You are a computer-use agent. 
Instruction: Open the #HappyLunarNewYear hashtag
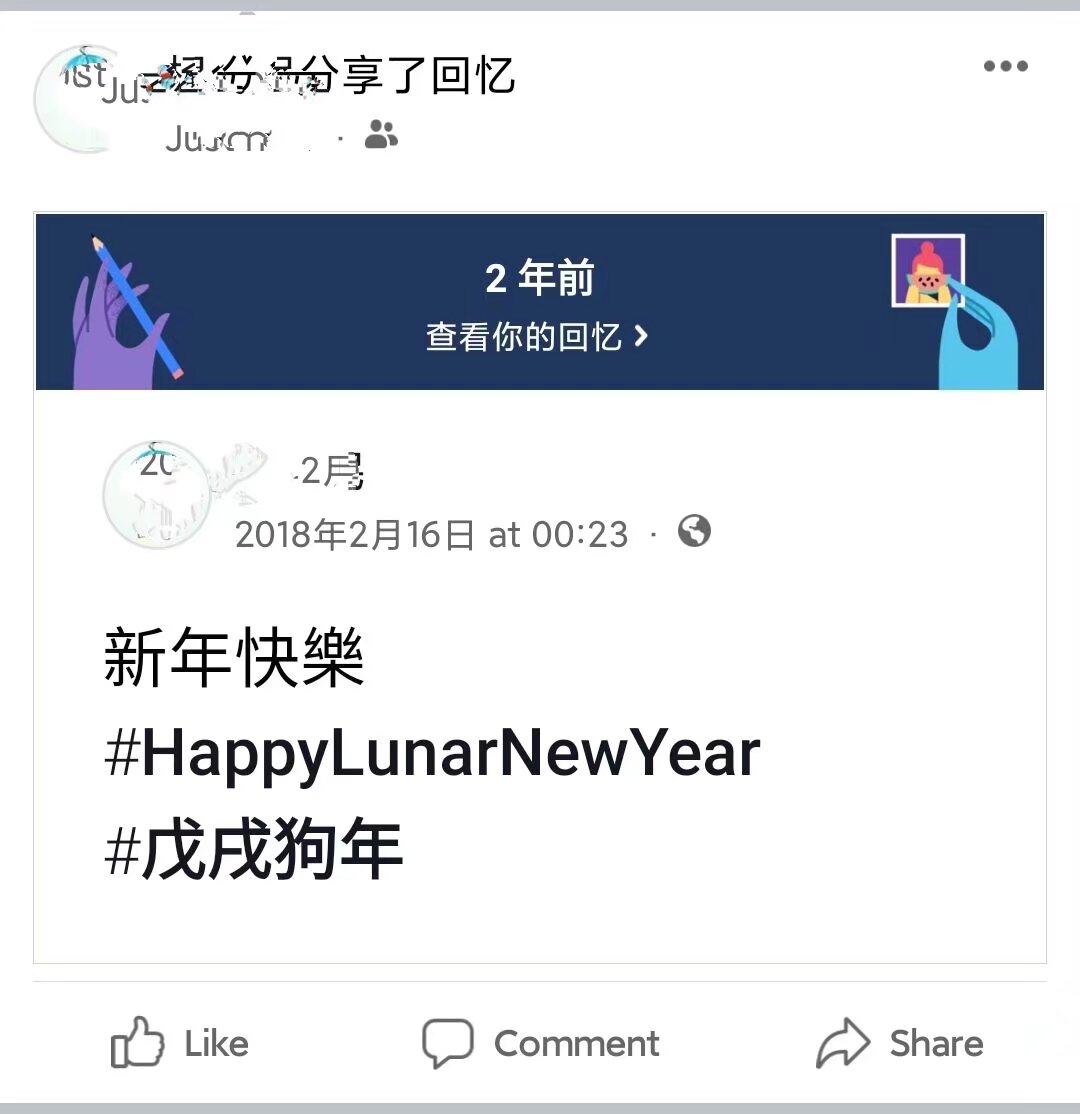point(433,754)
